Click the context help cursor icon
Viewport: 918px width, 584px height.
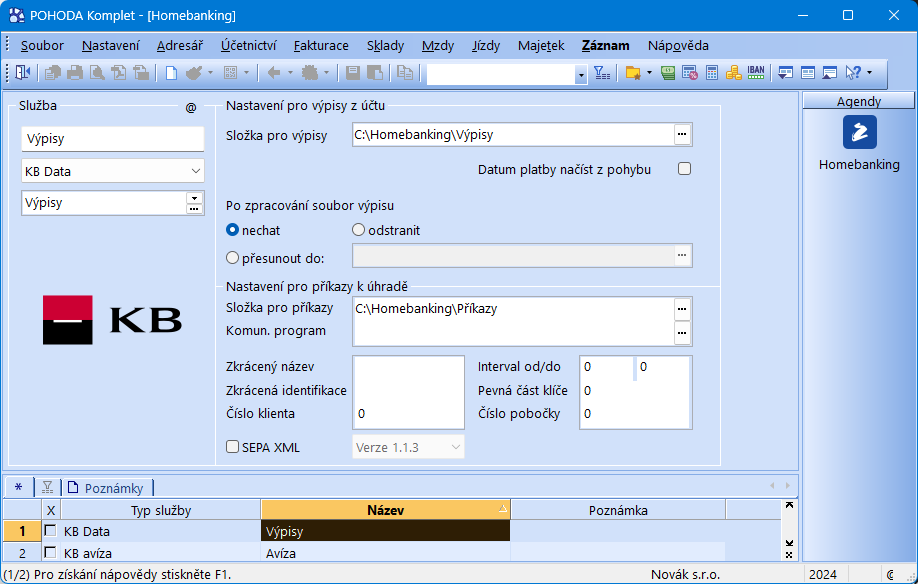coord(853,73)
